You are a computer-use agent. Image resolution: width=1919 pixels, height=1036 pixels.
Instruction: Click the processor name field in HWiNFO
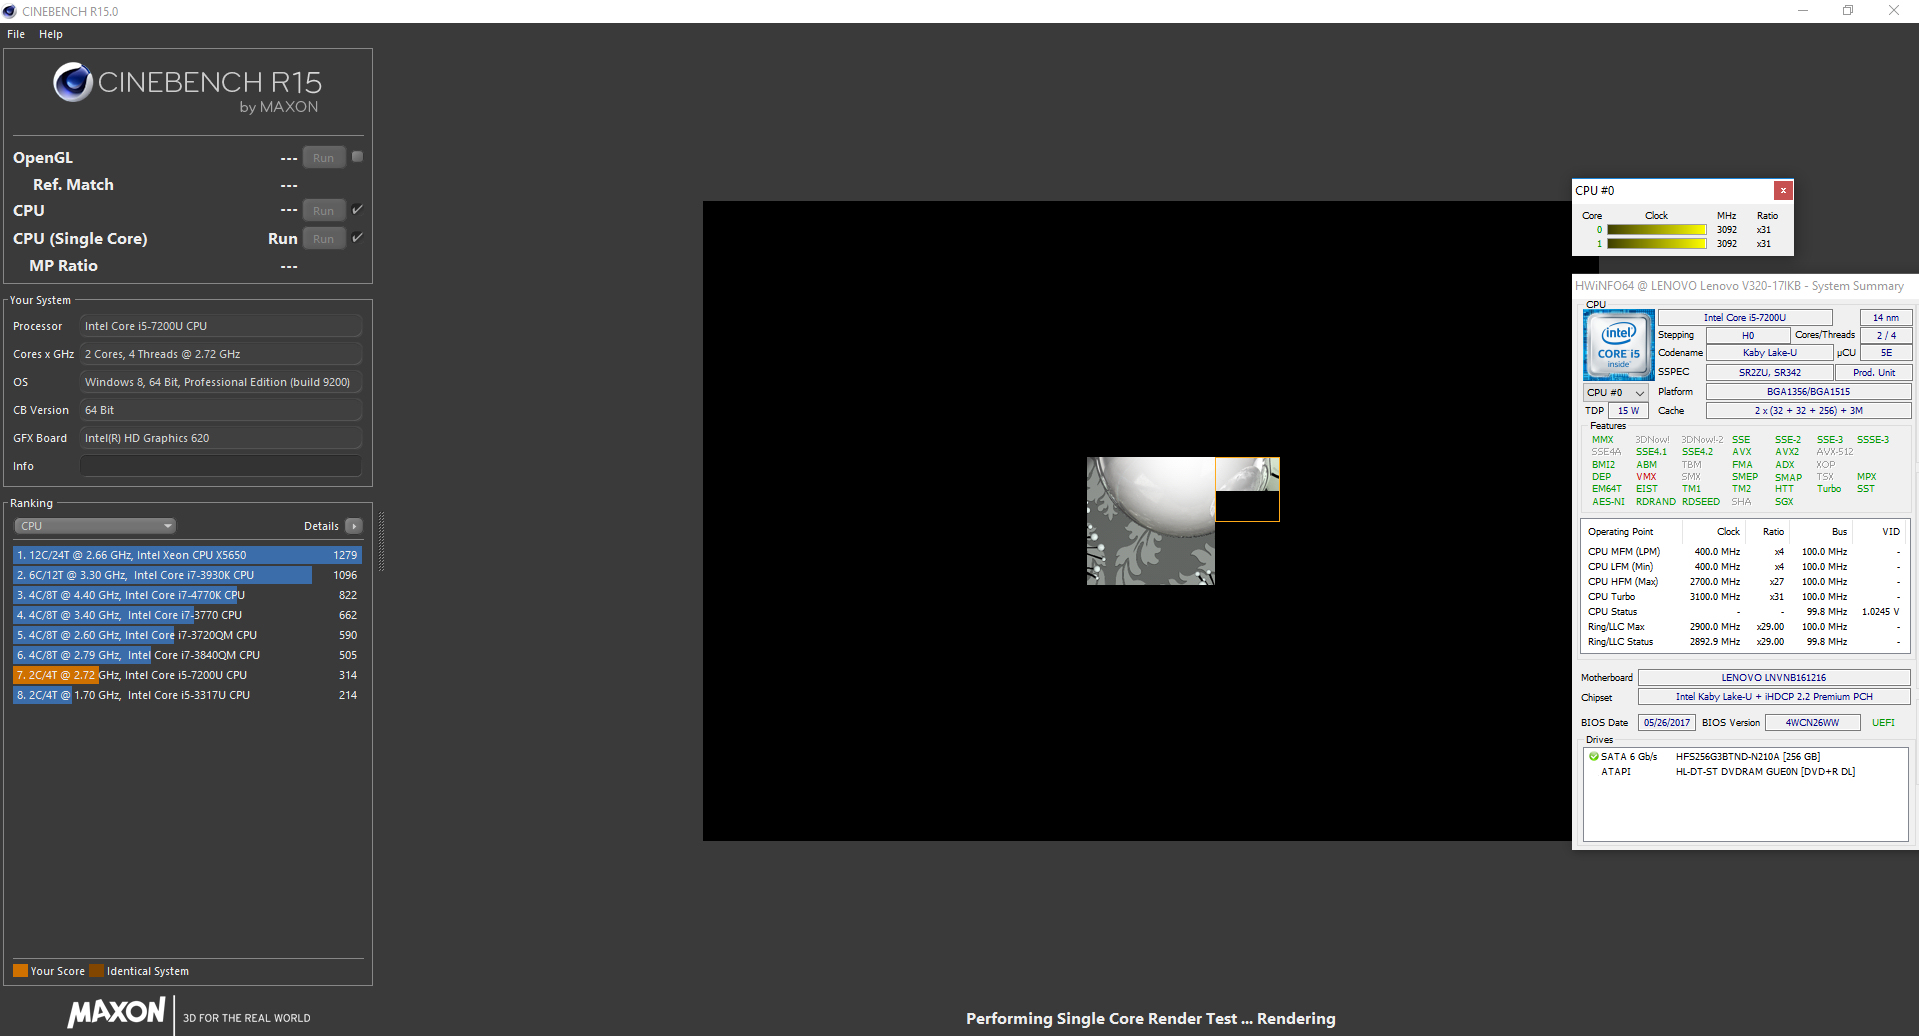(x=1745, y=318)
